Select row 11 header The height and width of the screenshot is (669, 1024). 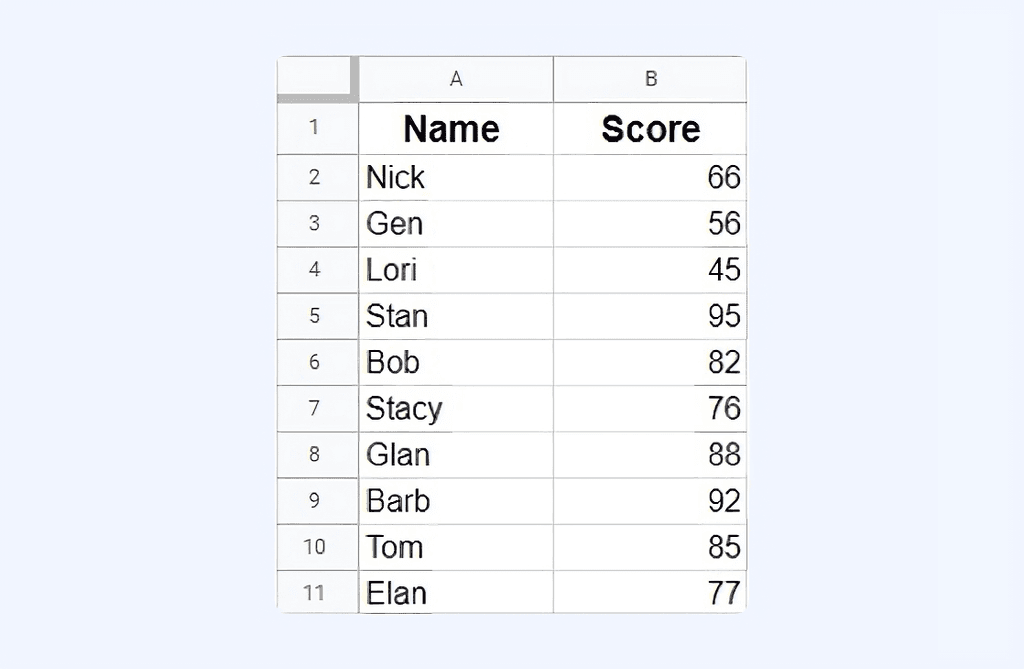pos(317,593)
